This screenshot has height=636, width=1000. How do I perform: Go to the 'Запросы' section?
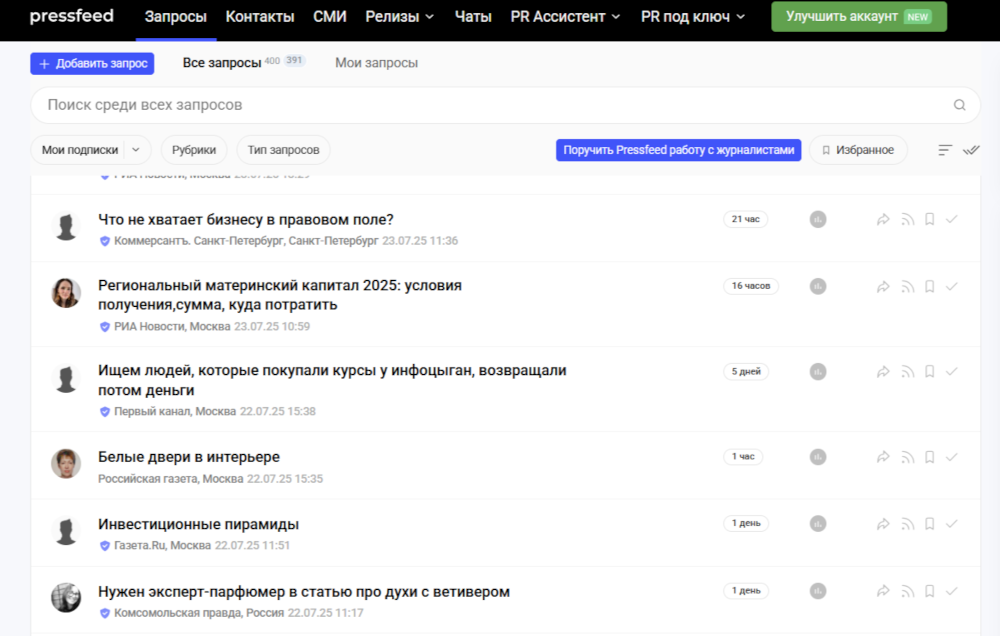coord(175,17)
